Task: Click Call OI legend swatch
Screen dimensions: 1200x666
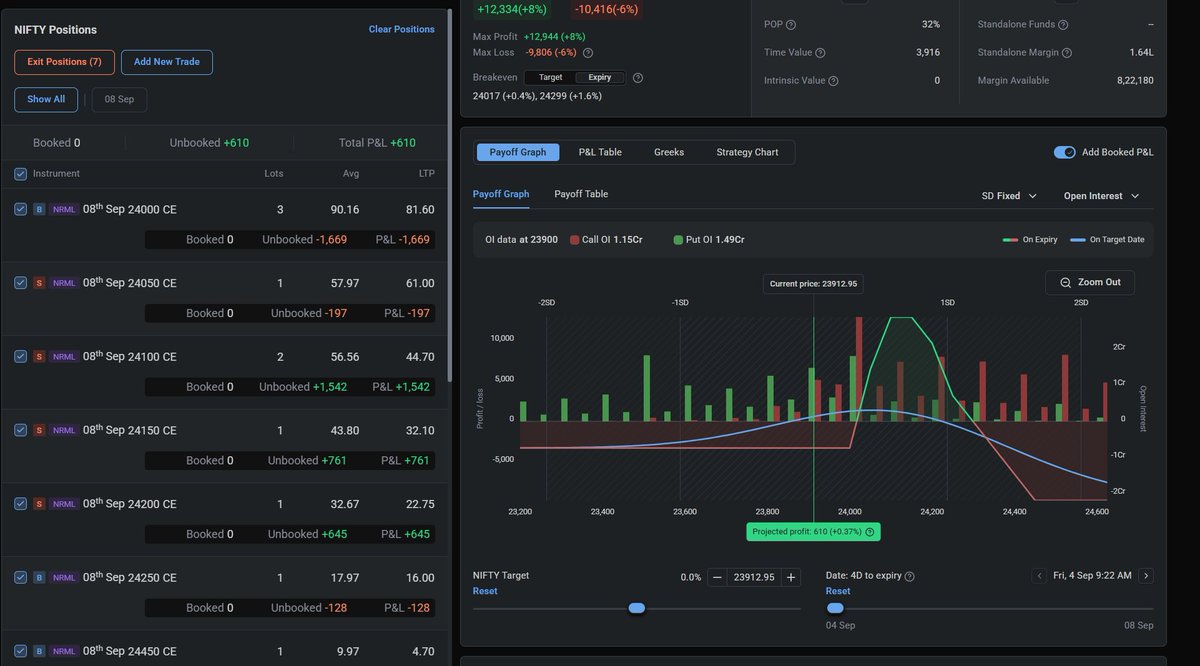Action: 575,240
